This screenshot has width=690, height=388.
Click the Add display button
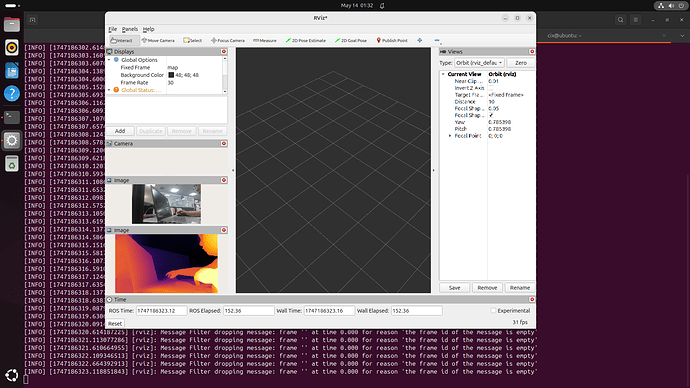point(120,131)
